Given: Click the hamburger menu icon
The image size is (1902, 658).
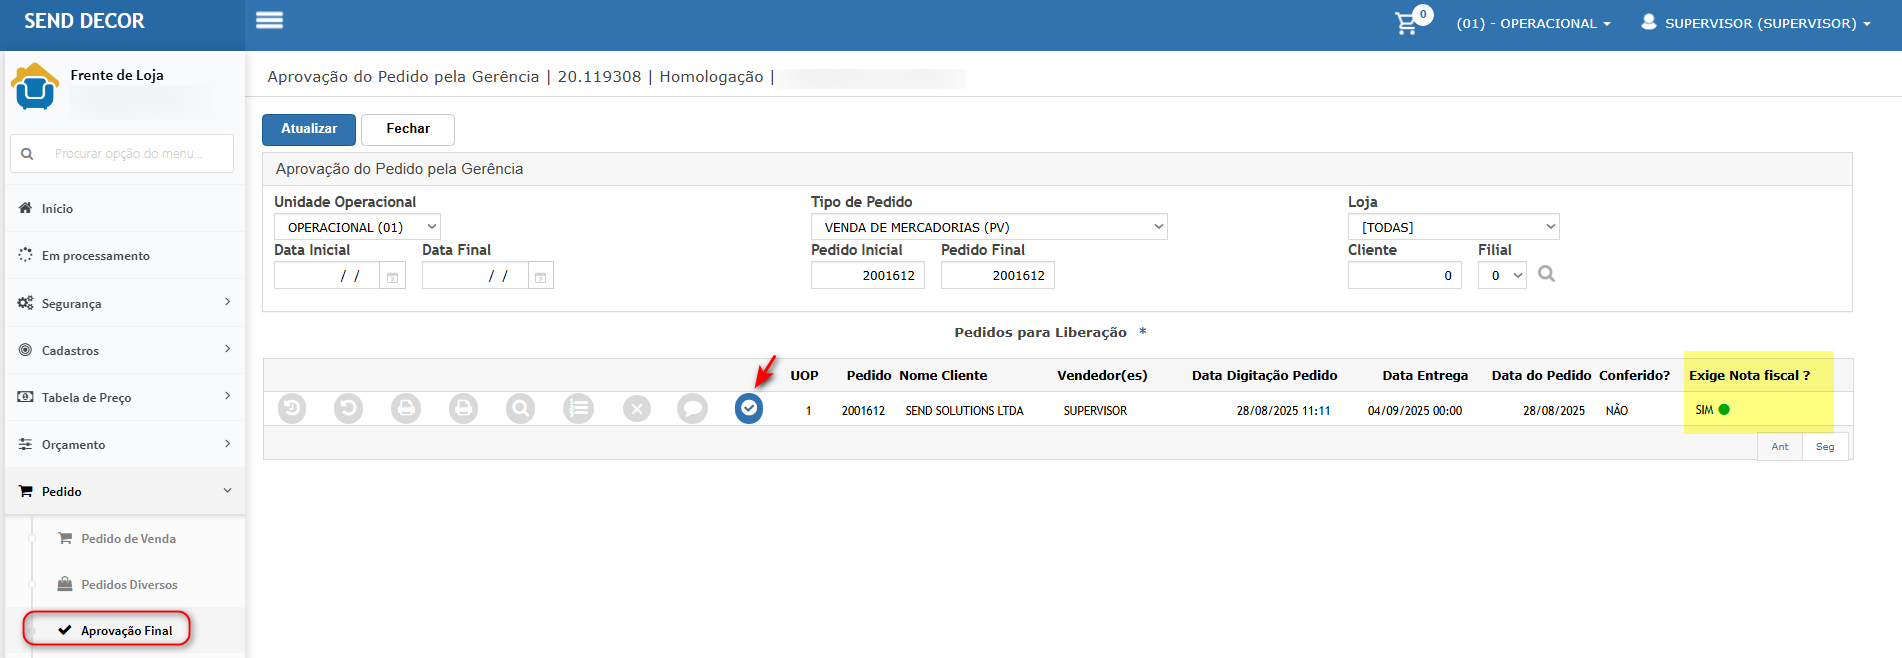Looking at the screenshot, I should point(269,21).
